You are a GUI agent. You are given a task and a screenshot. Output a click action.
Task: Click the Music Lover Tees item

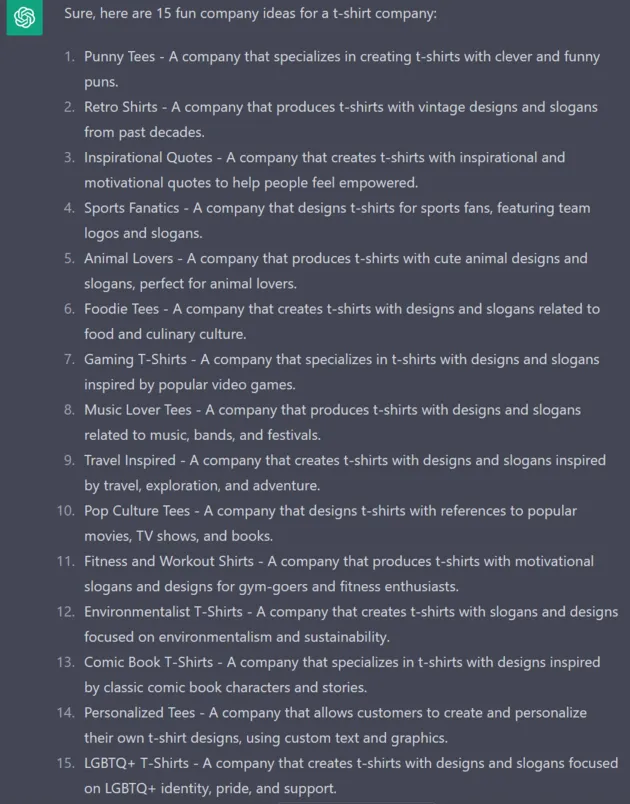point(333,423)
